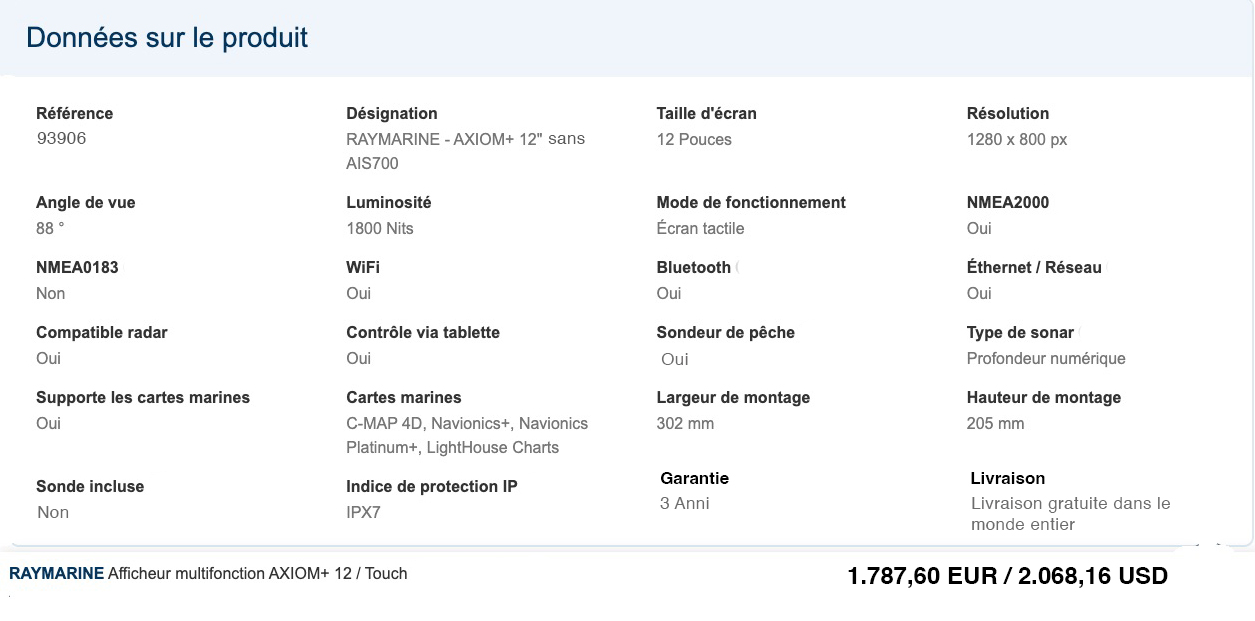The width and height of the screenshot is (1255, 621).
Task: Click the Désignation value RAYMARINE AXIOM+ 12"
Action: pos(465,151)
